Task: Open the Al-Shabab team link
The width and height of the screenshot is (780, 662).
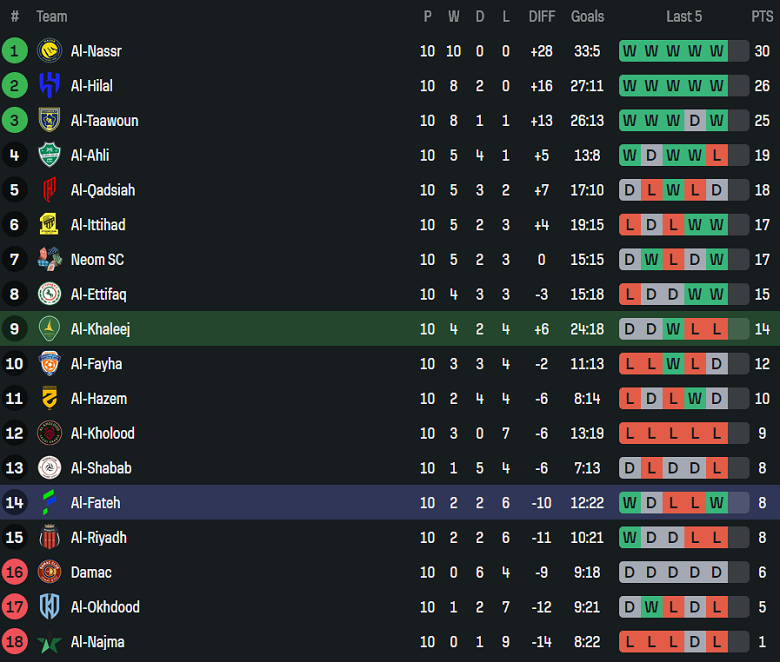Action: pyautogui.click(x=100, y=468)
